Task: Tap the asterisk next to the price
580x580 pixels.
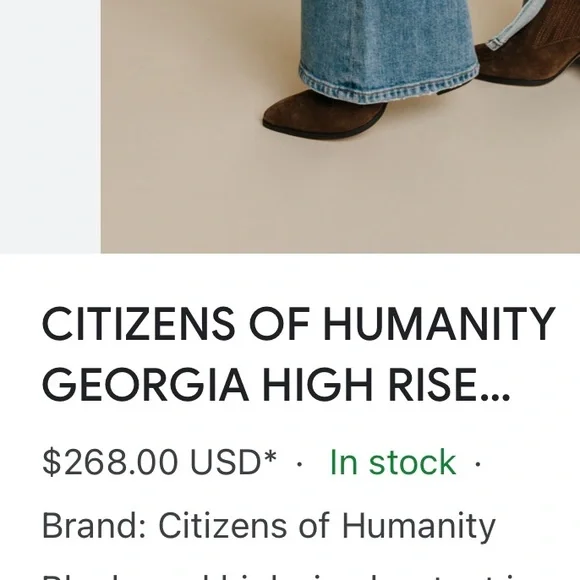Action: tap(270, 455)
